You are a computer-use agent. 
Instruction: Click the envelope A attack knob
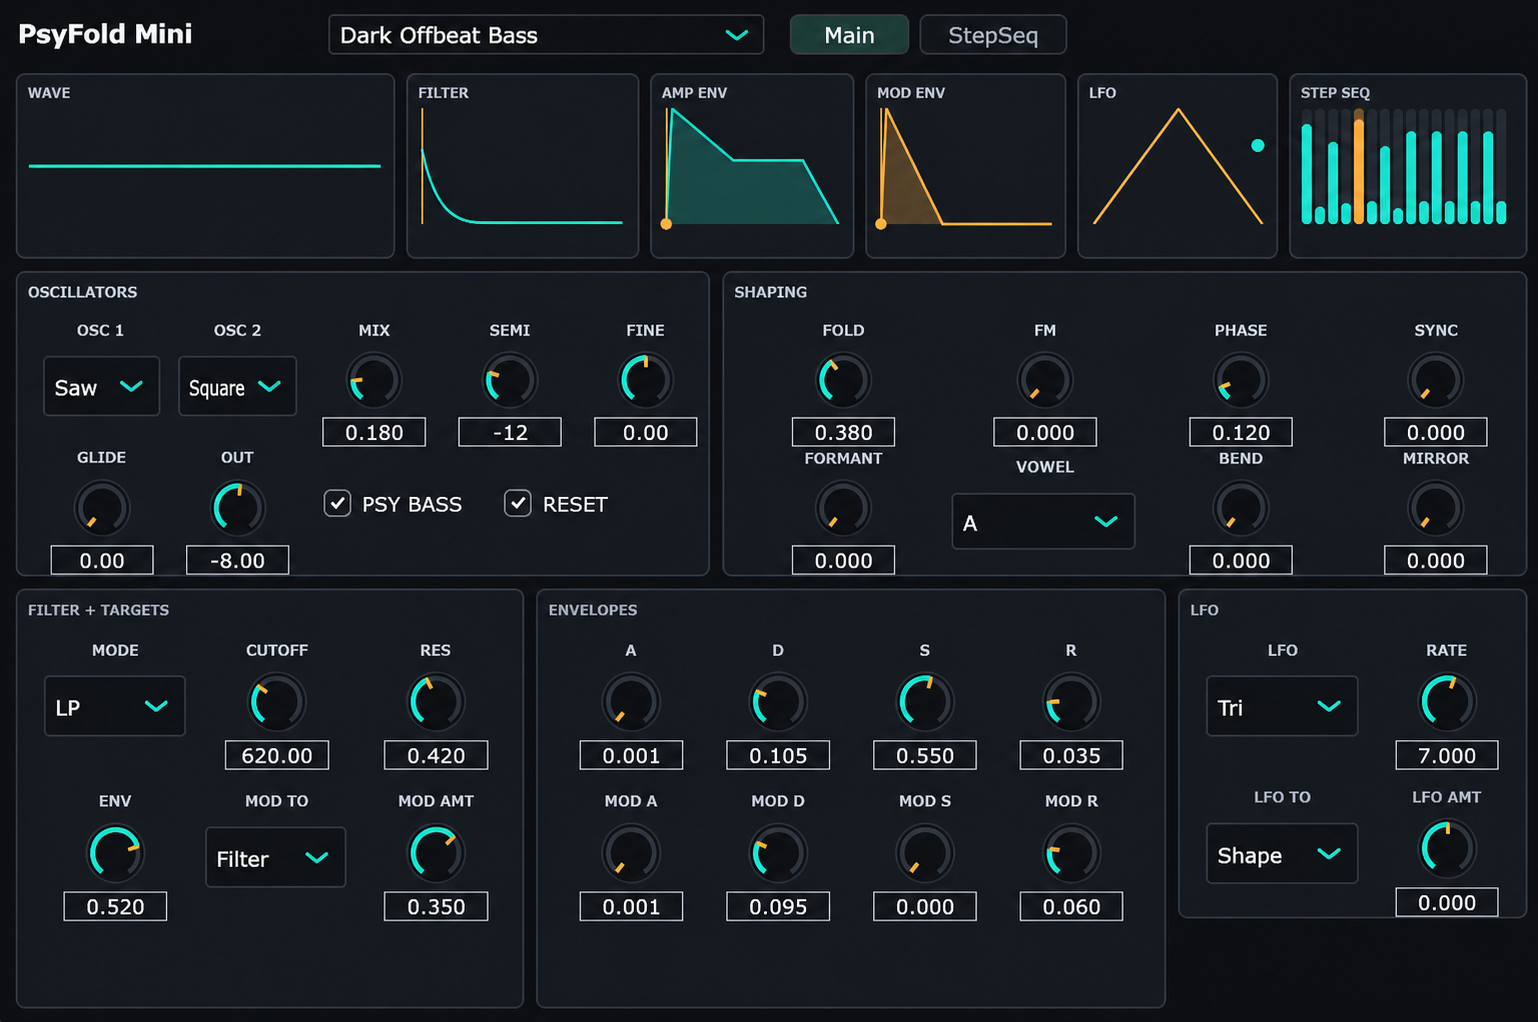point(631,702)
